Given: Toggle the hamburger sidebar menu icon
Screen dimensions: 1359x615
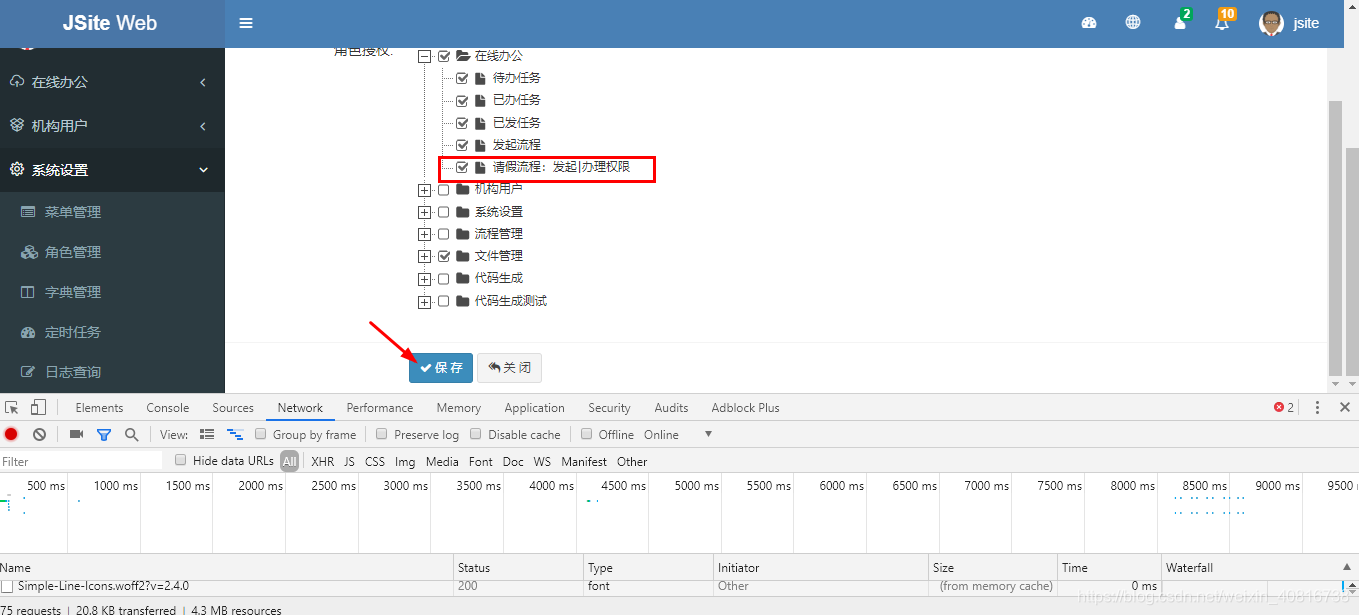Looking at the screenshot, I should click(x=246, y=23).
